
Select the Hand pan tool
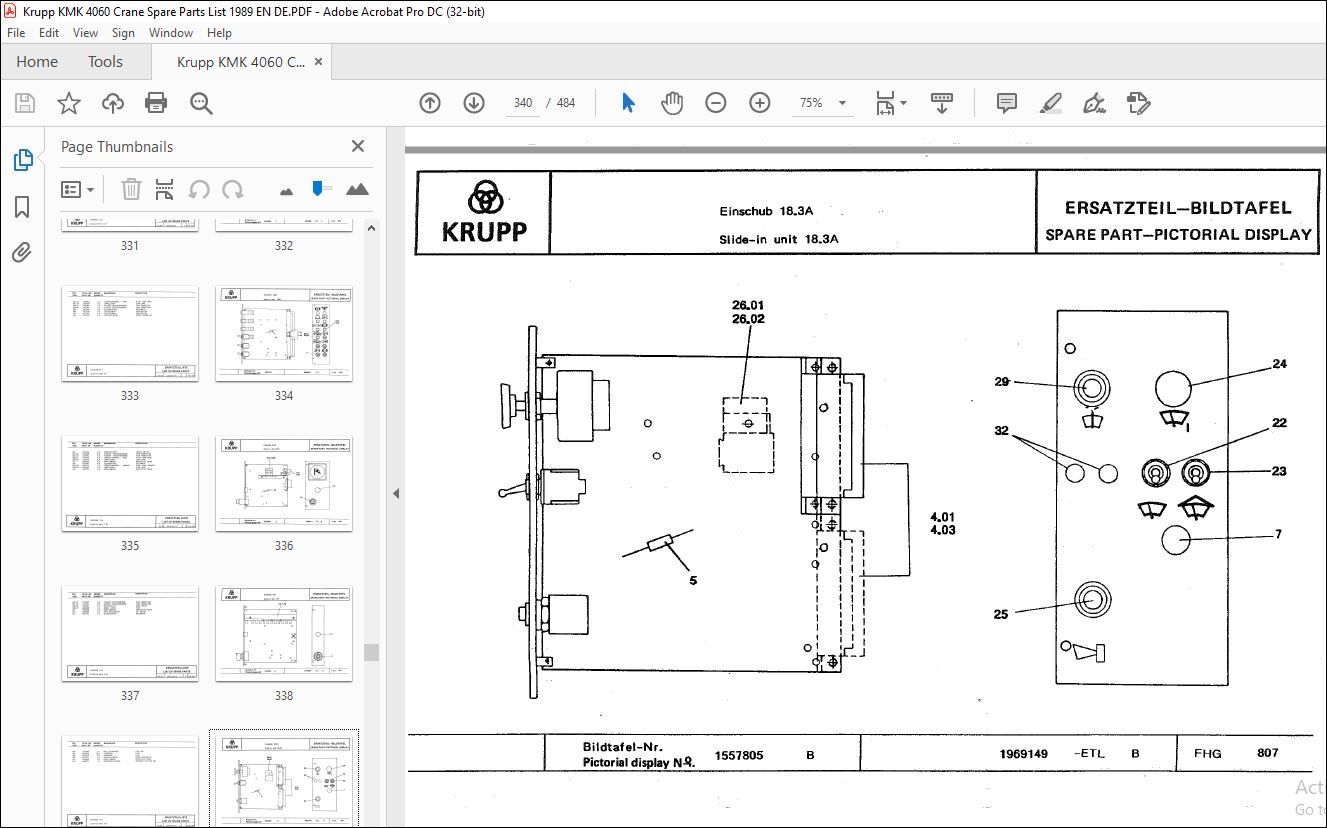(672, 103)
